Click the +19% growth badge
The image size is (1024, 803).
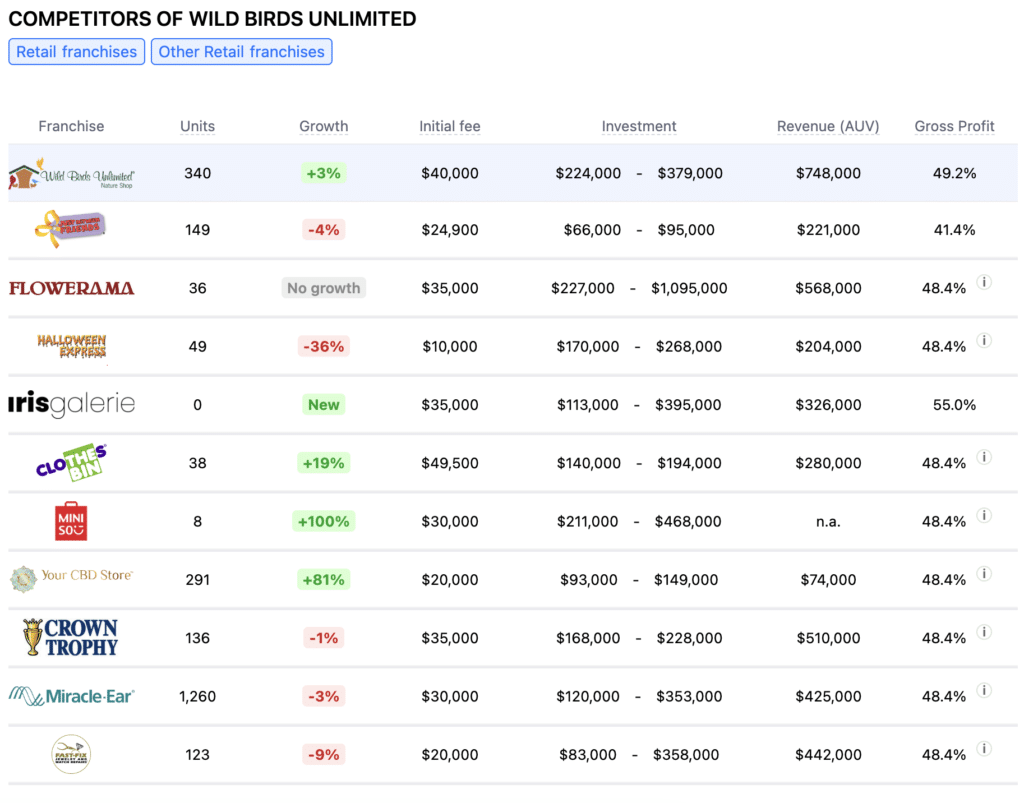click(323, 463)
